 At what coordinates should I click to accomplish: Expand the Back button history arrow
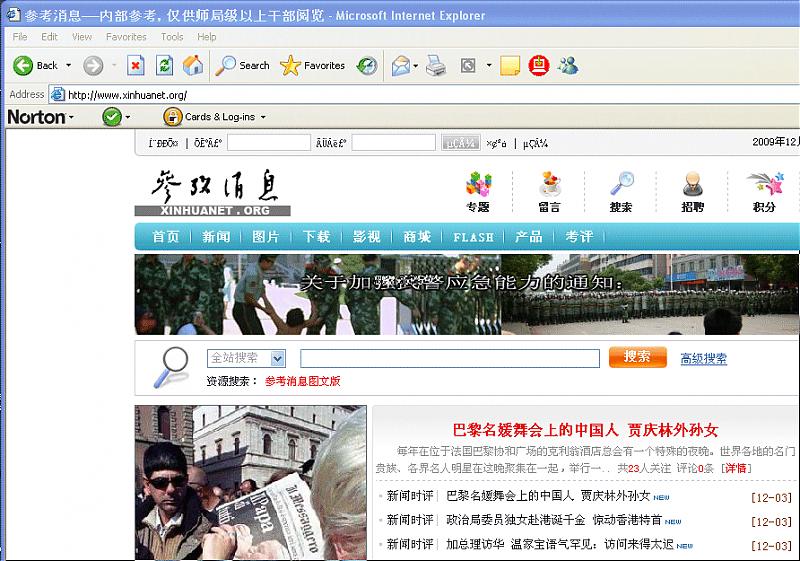click(69, 66)
